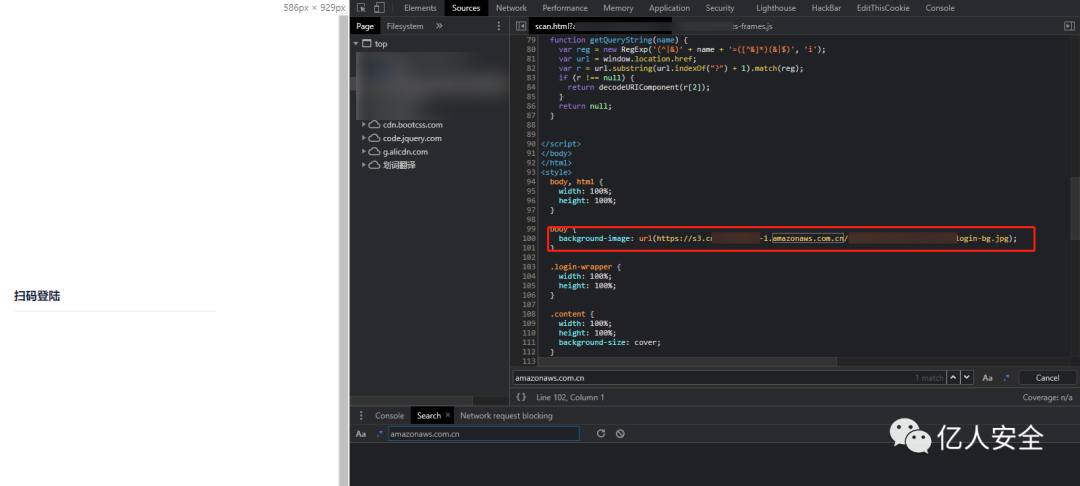Clear the search results icon

620,434
